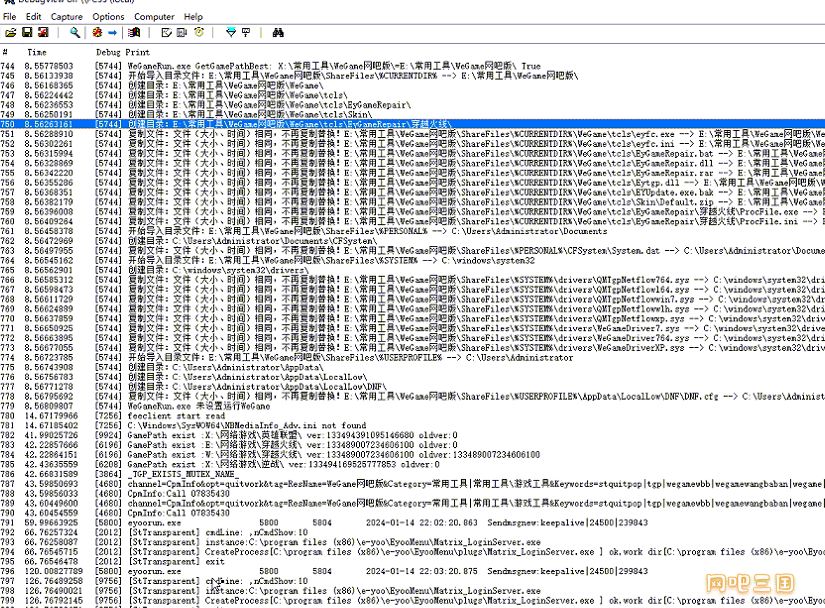Click the 'Time' column header
This screenshot has height=608, width=825.
pos(37,52)
